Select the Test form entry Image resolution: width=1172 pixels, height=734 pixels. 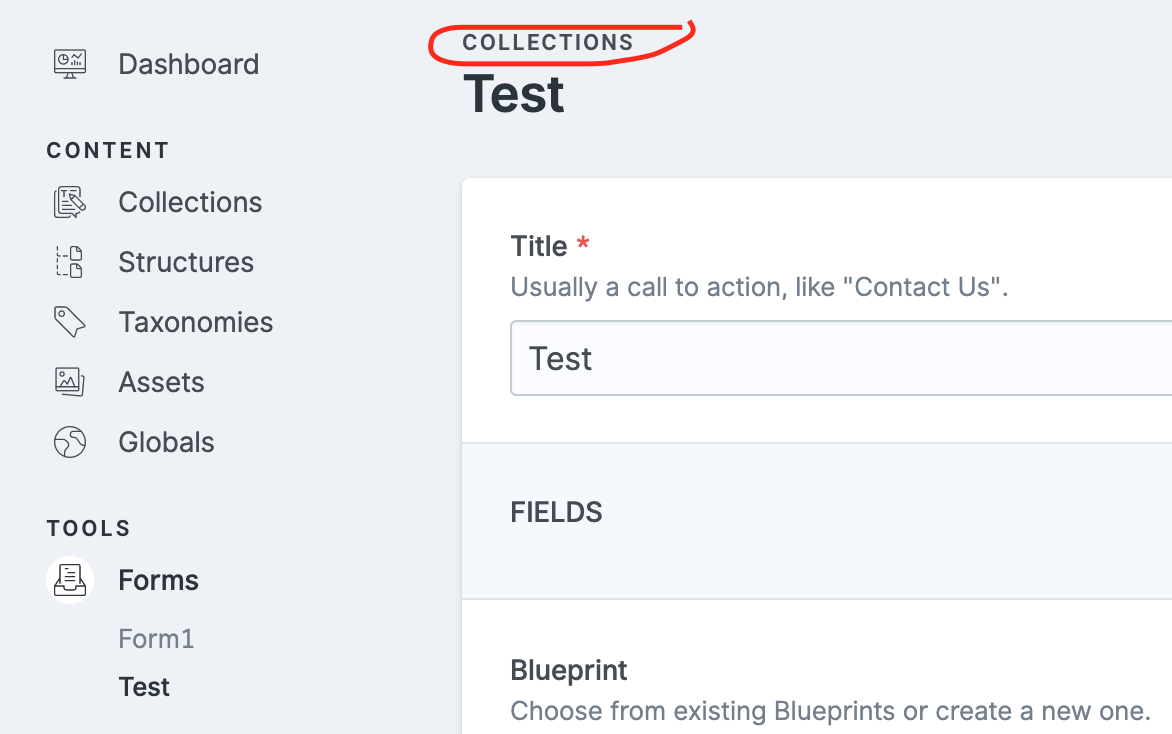[x=144, y=686]
